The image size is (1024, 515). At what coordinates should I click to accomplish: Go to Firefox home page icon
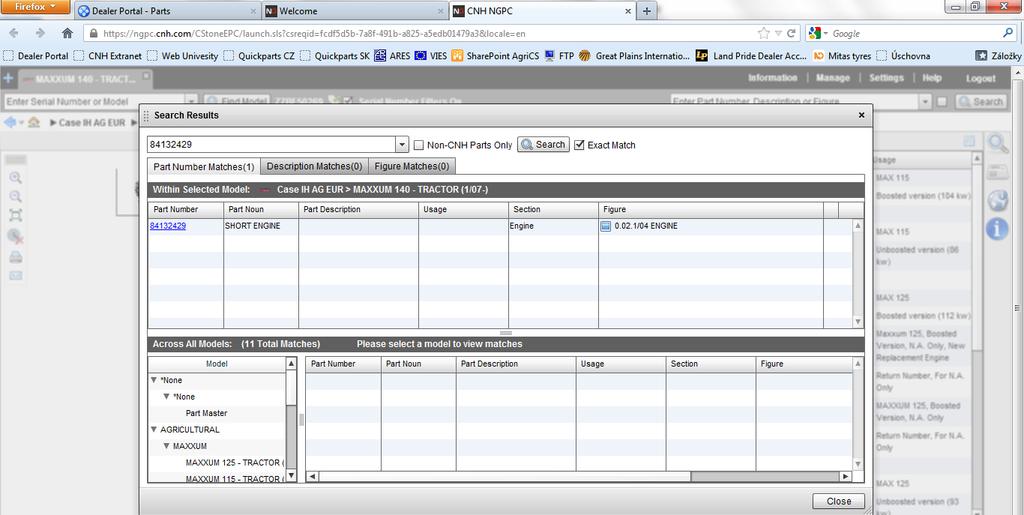tap(67, 33)
